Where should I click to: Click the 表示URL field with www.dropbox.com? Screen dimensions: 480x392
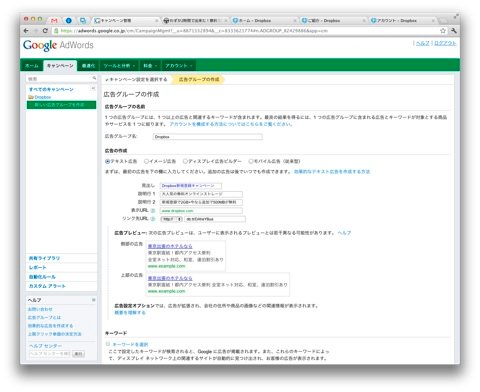[x=201, y=211]
